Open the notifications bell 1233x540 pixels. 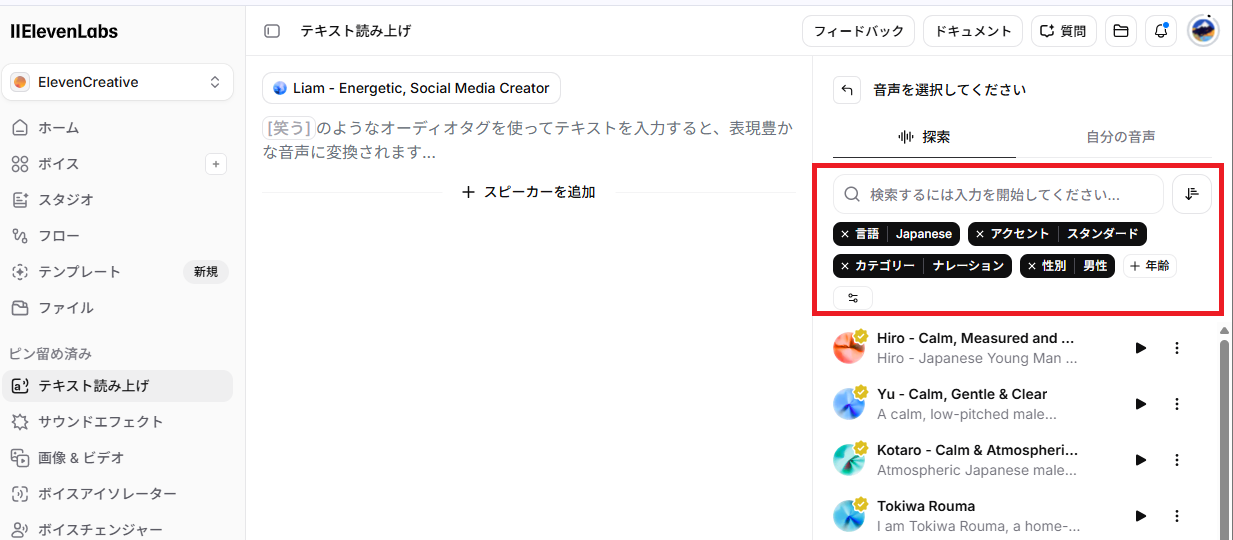(x=1161, y=31)
